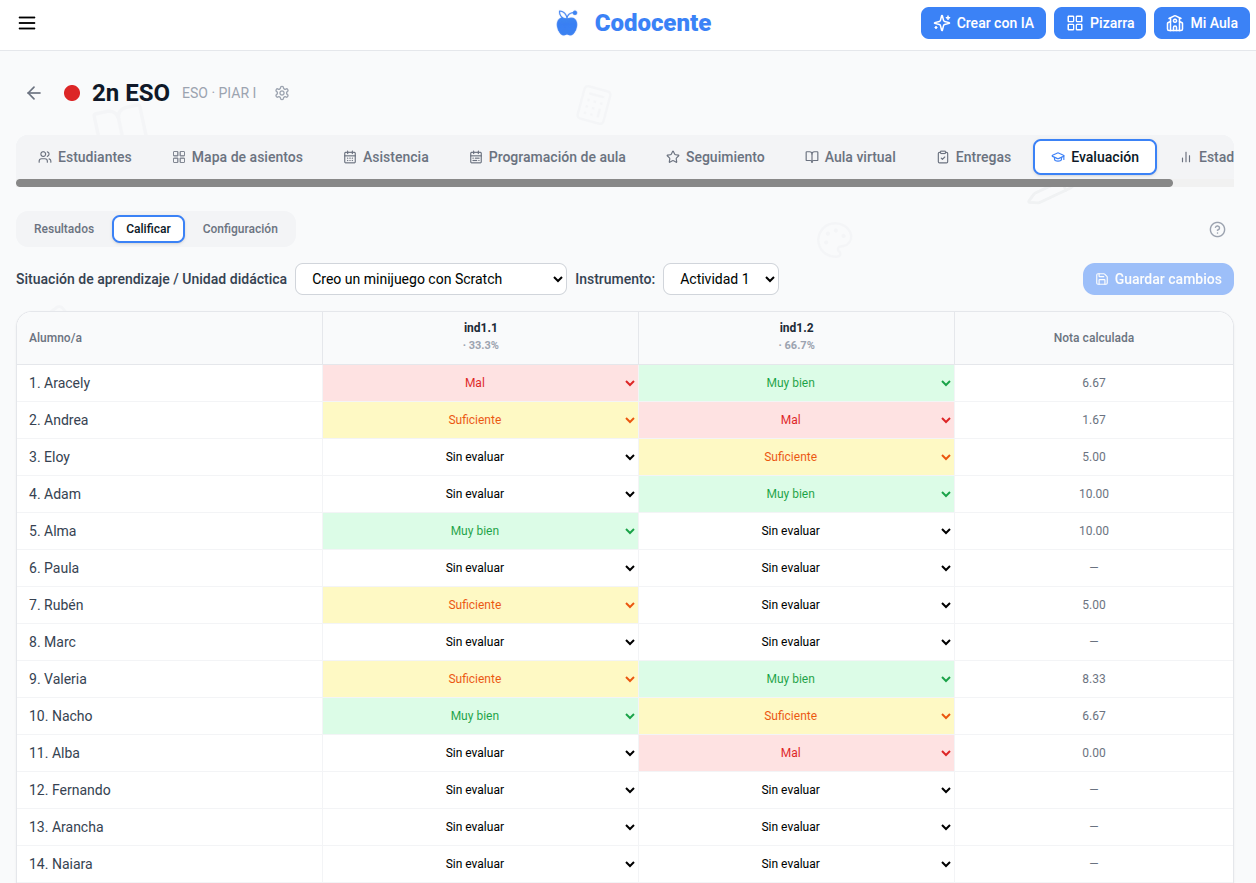Click Valeria's calculated grade 8.33

coord(1094,679)
